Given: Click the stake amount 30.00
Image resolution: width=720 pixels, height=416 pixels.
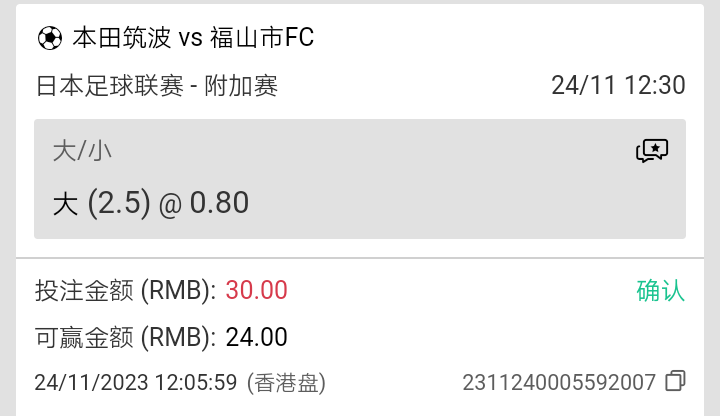Looking at the screenshot, I should (x=256, y=291).
